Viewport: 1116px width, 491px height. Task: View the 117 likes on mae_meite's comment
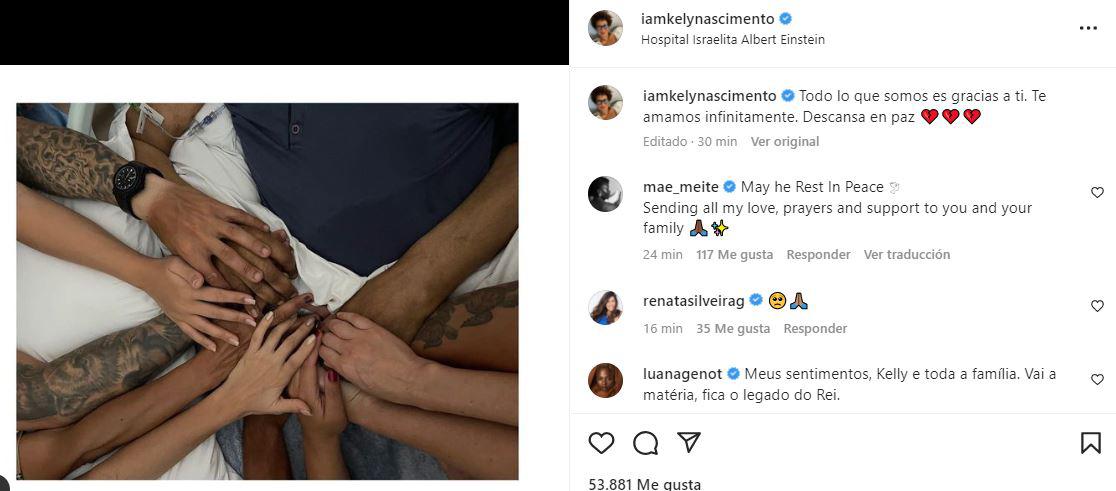[x=734, y=255]
